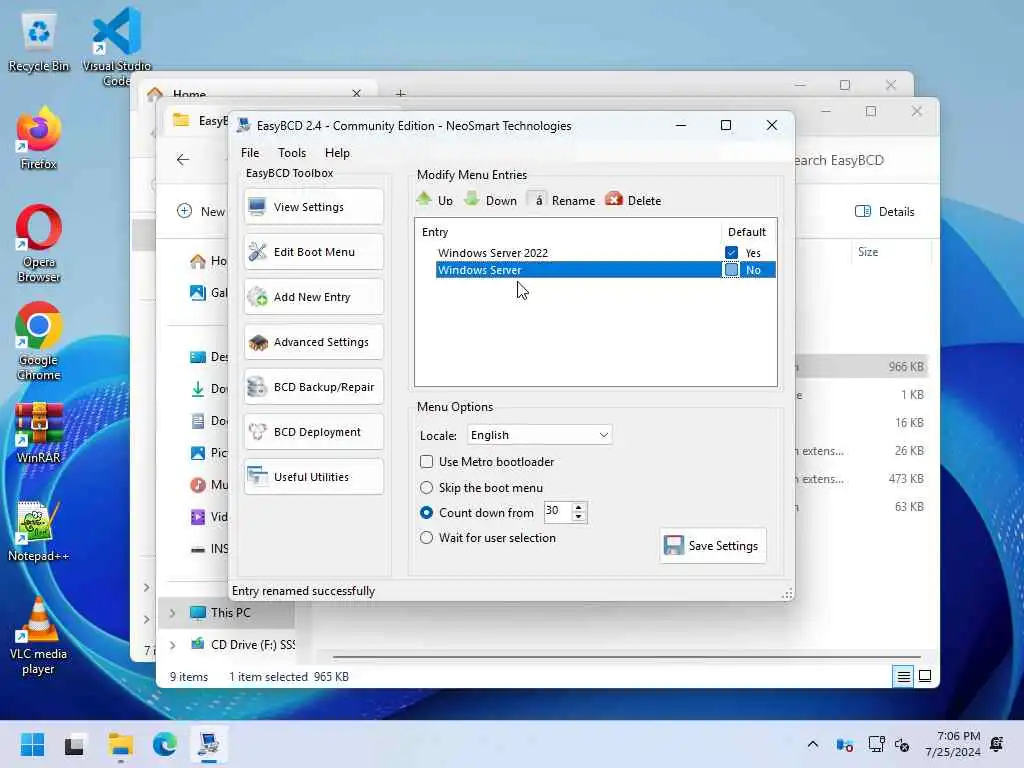The width and height of the screenshot is (1024, 768).
Task: Uncheck default for Windows Server 2022
Action: tap(731, 253)
